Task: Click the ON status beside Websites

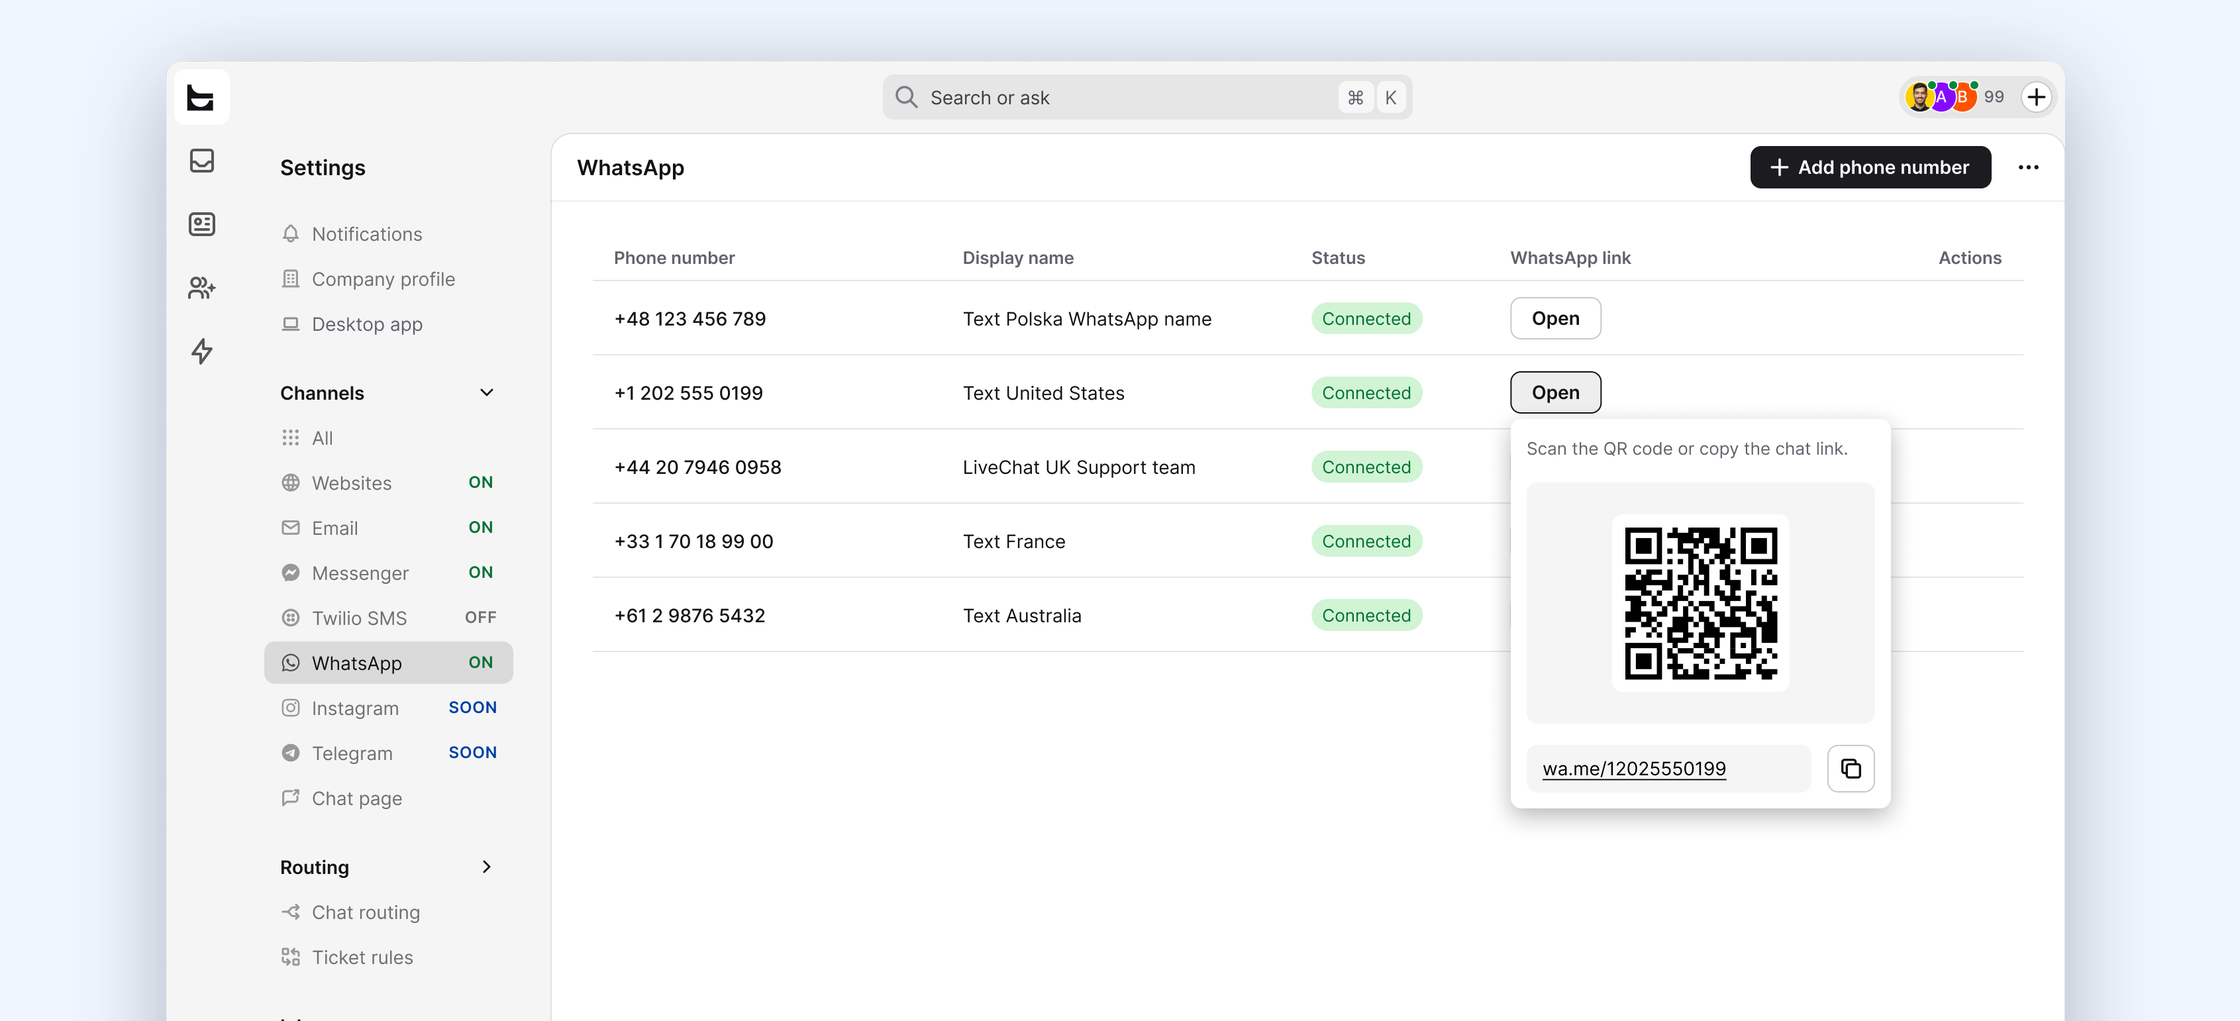Action: 481,482
